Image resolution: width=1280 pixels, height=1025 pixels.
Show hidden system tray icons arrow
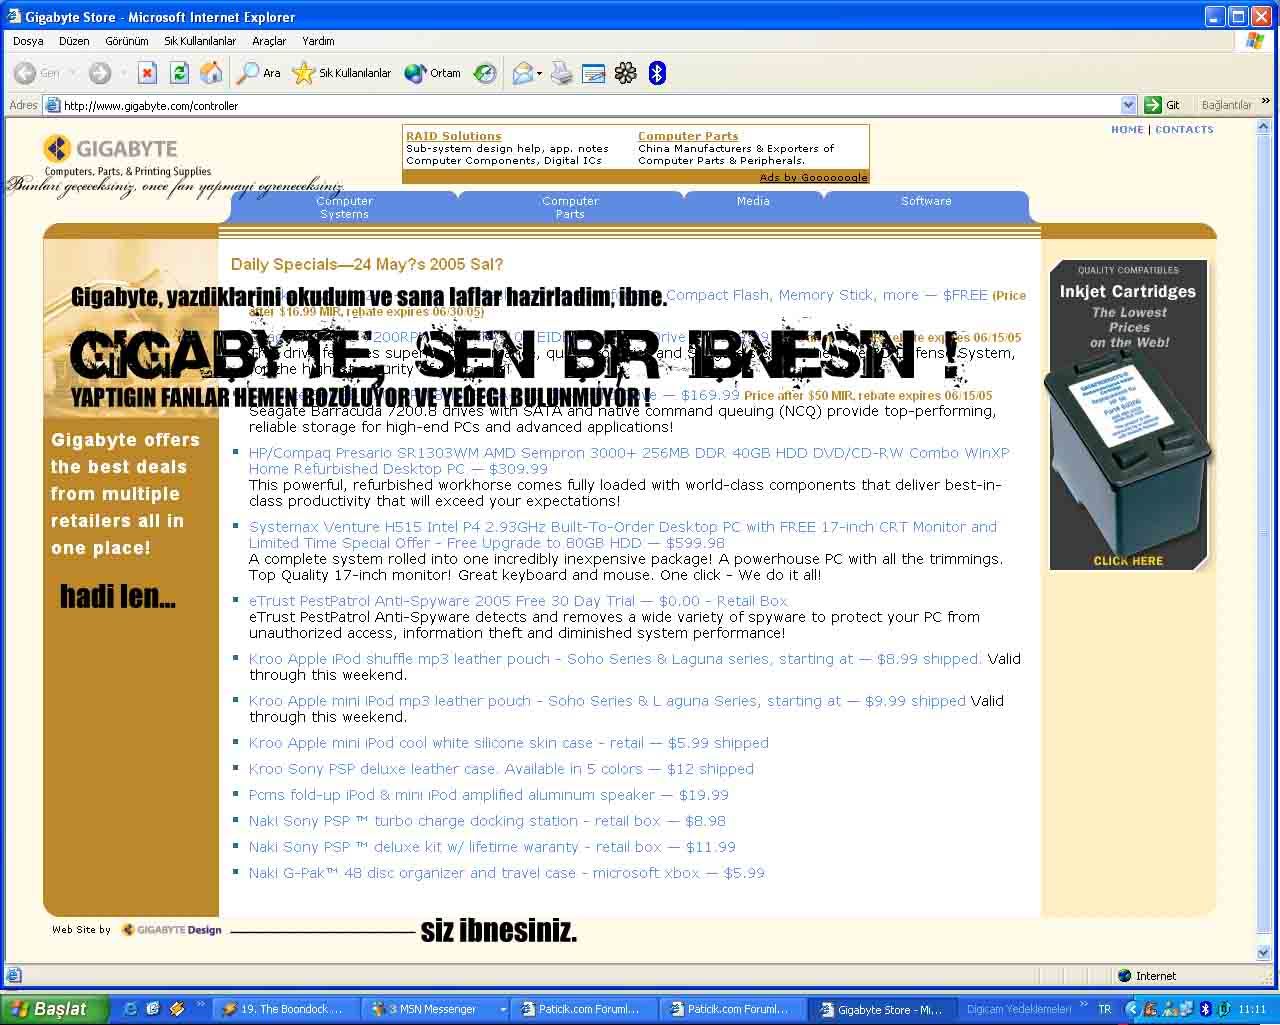pyautogui.click(x=1132, y=1009)
